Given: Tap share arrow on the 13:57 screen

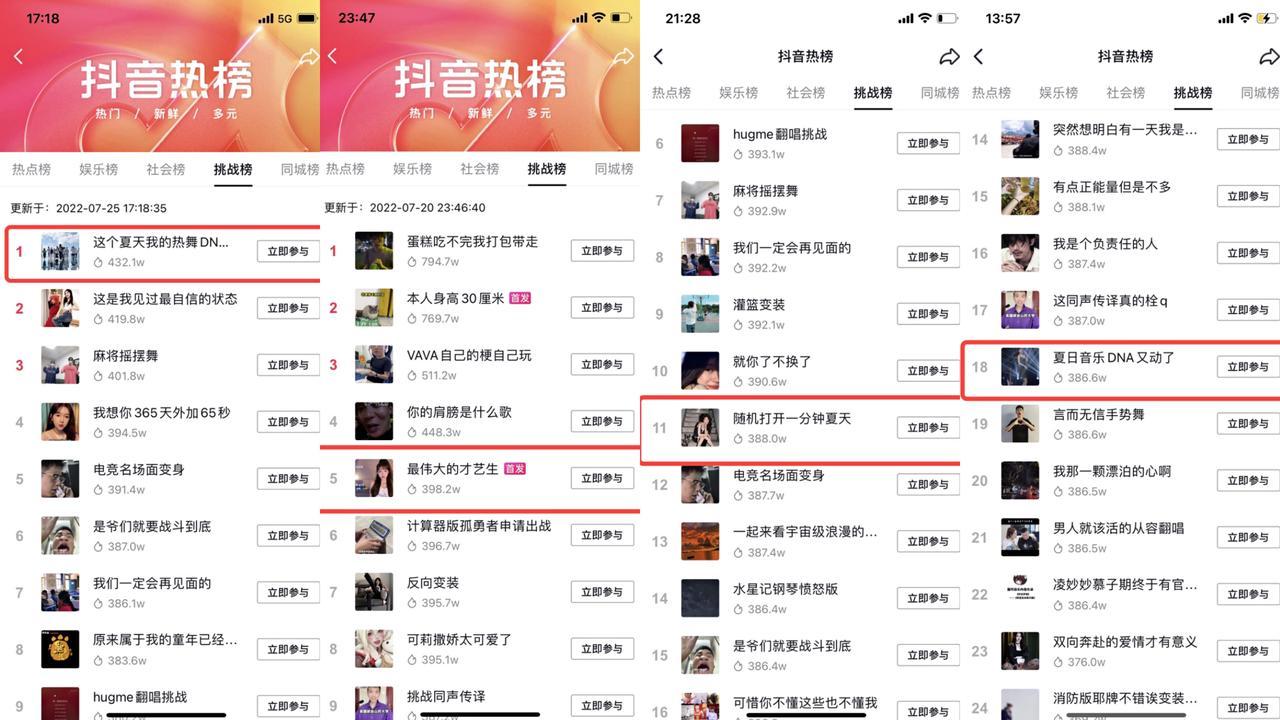Looking at the screenshot, I should click(x=1269, y=57).
